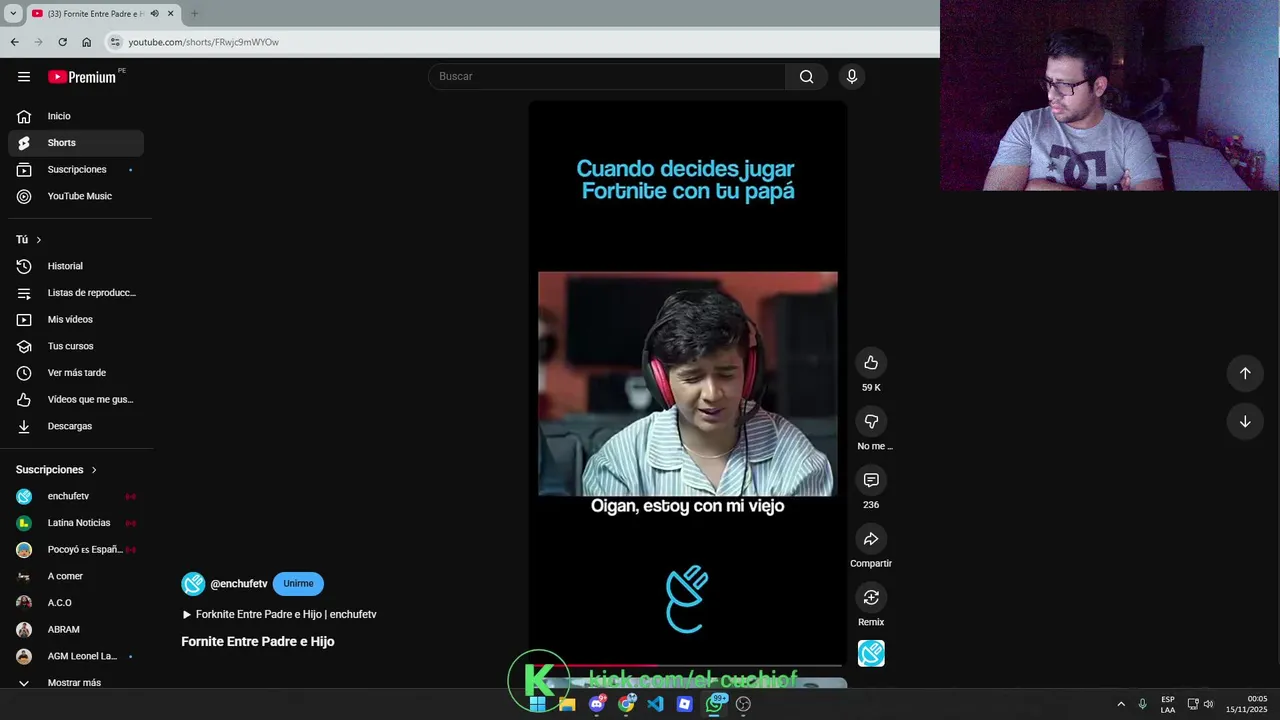Viewport: 1280px width, 720px height.
Task: Dislike the short with thumbs down
Action: pos(871,421)
